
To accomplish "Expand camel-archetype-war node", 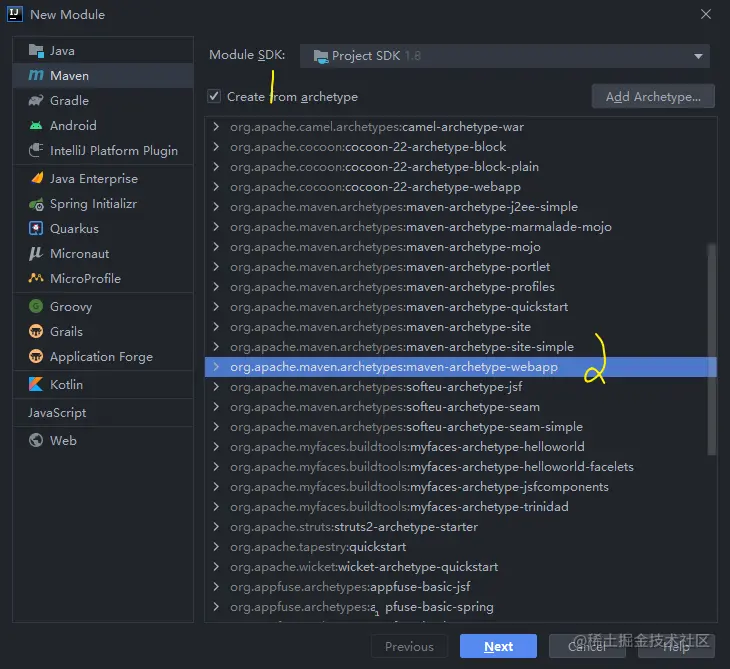I will pyautogui.click(x=216, y=126).
